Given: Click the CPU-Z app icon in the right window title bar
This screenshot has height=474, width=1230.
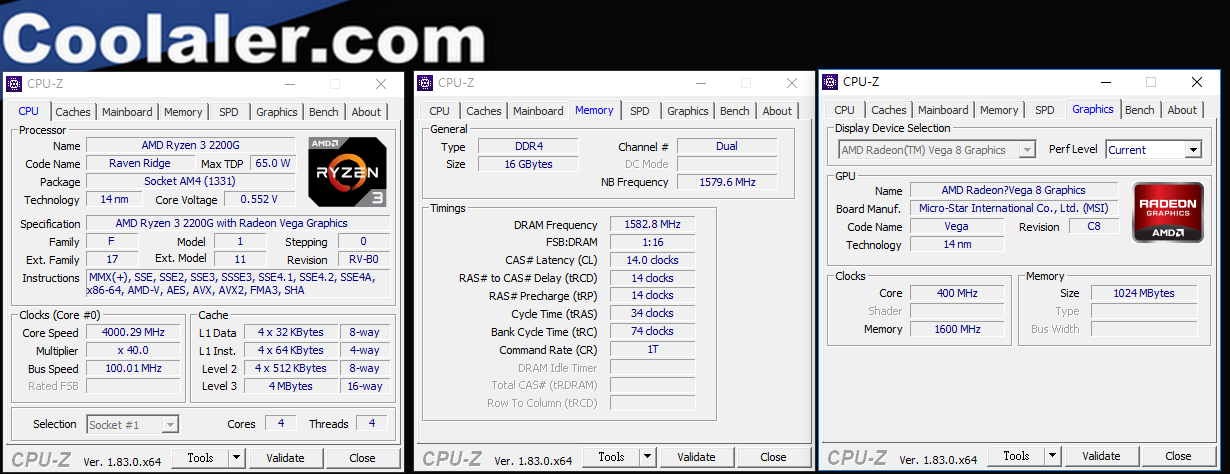Looking at the screenshot, I should pos(830,82).
